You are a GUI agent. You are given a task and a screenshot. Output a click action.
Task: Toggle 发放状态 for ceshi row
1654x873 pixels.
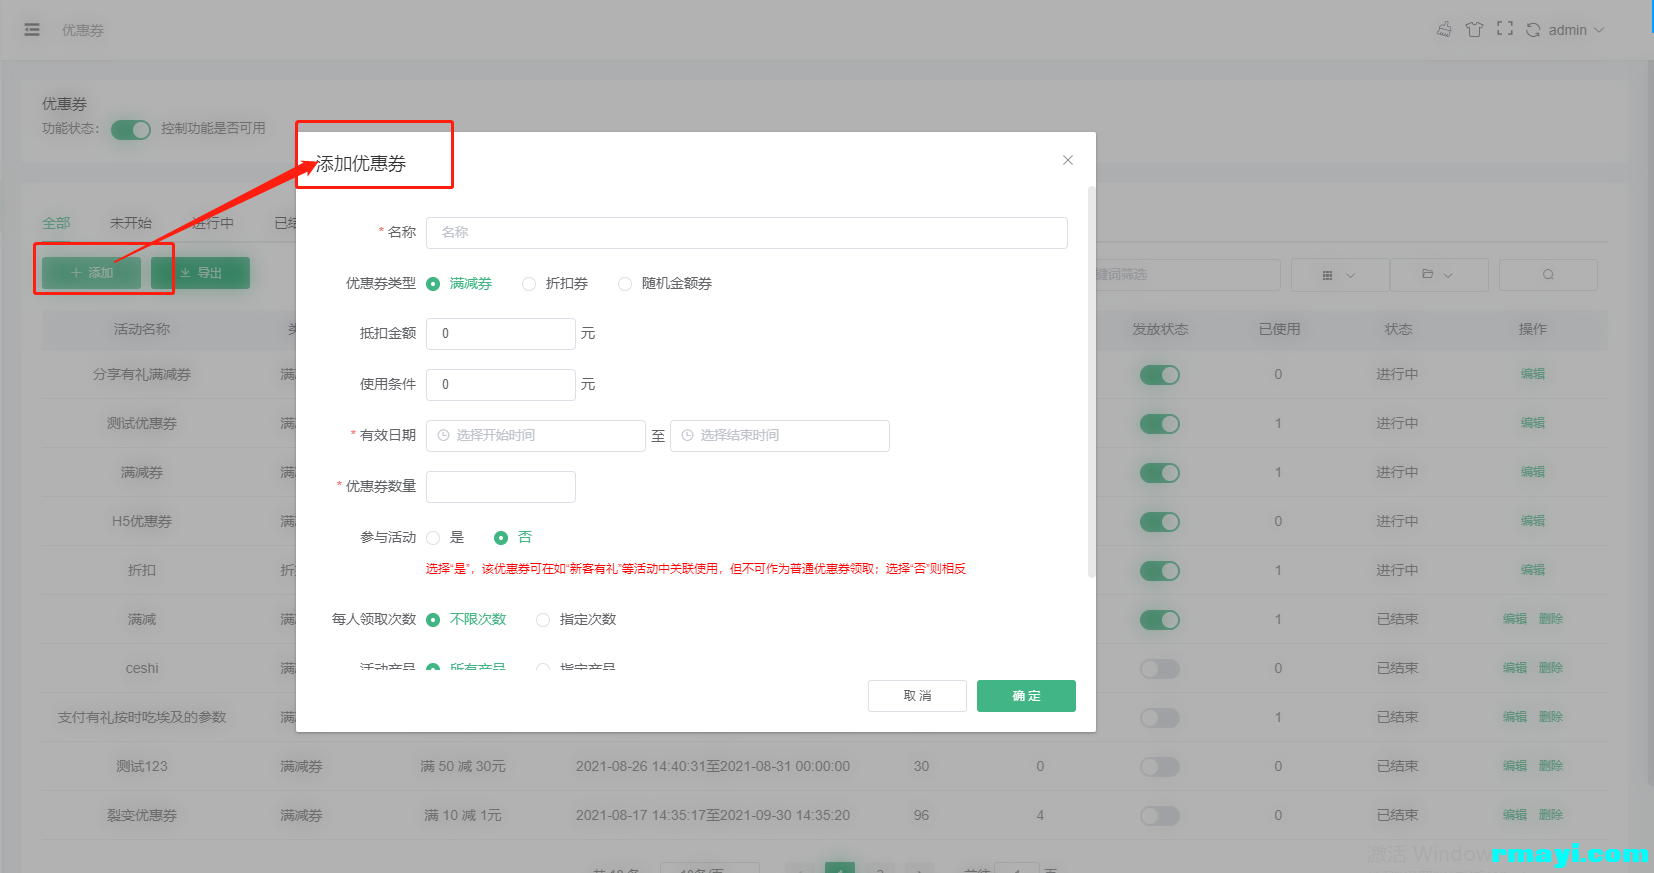click(1160, 669)
